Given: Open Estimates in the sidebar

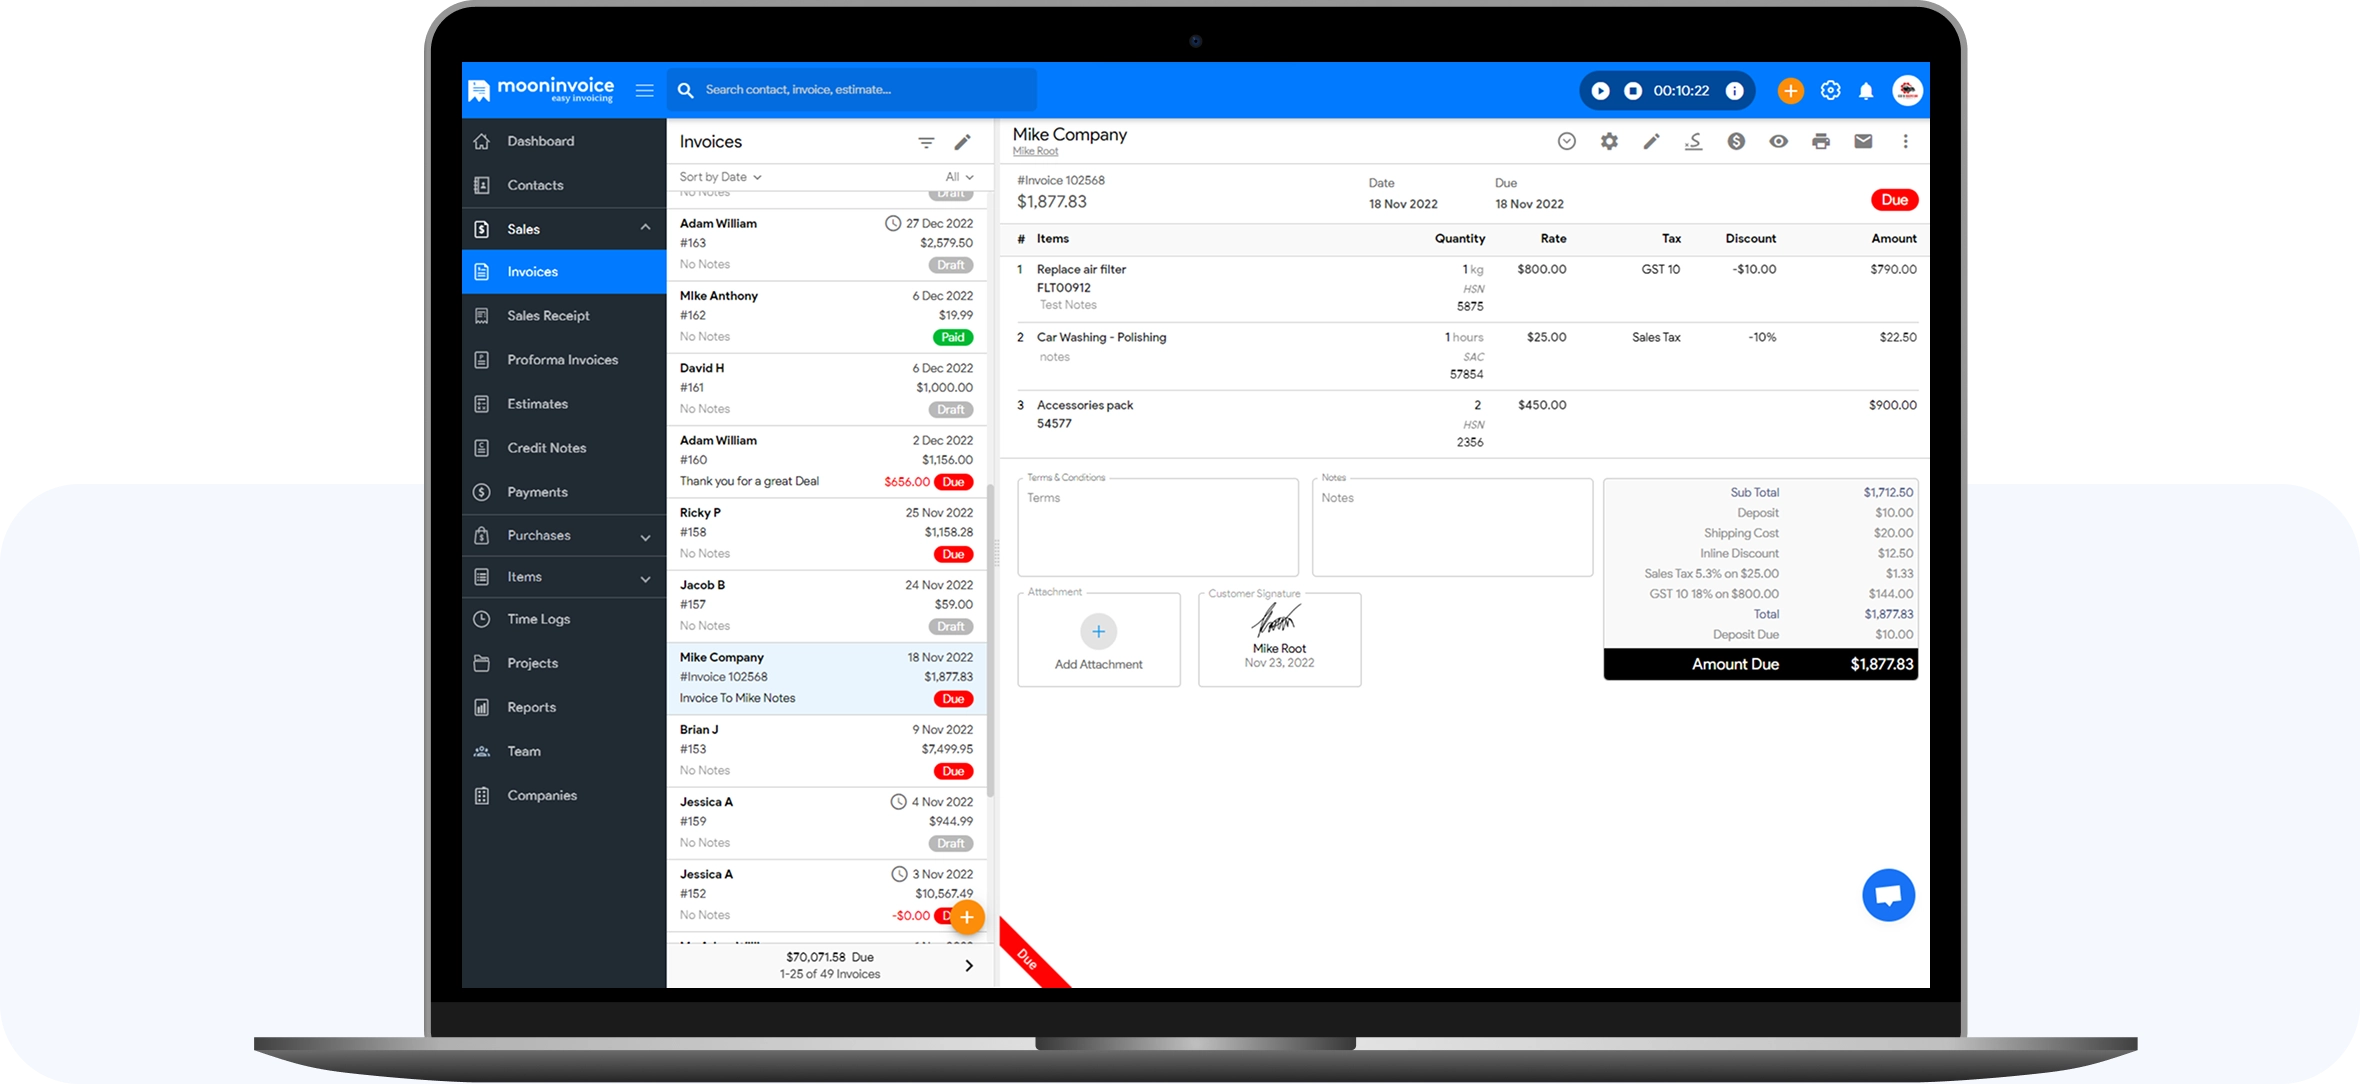Looking at the screenshot, I should click(537, 404).
